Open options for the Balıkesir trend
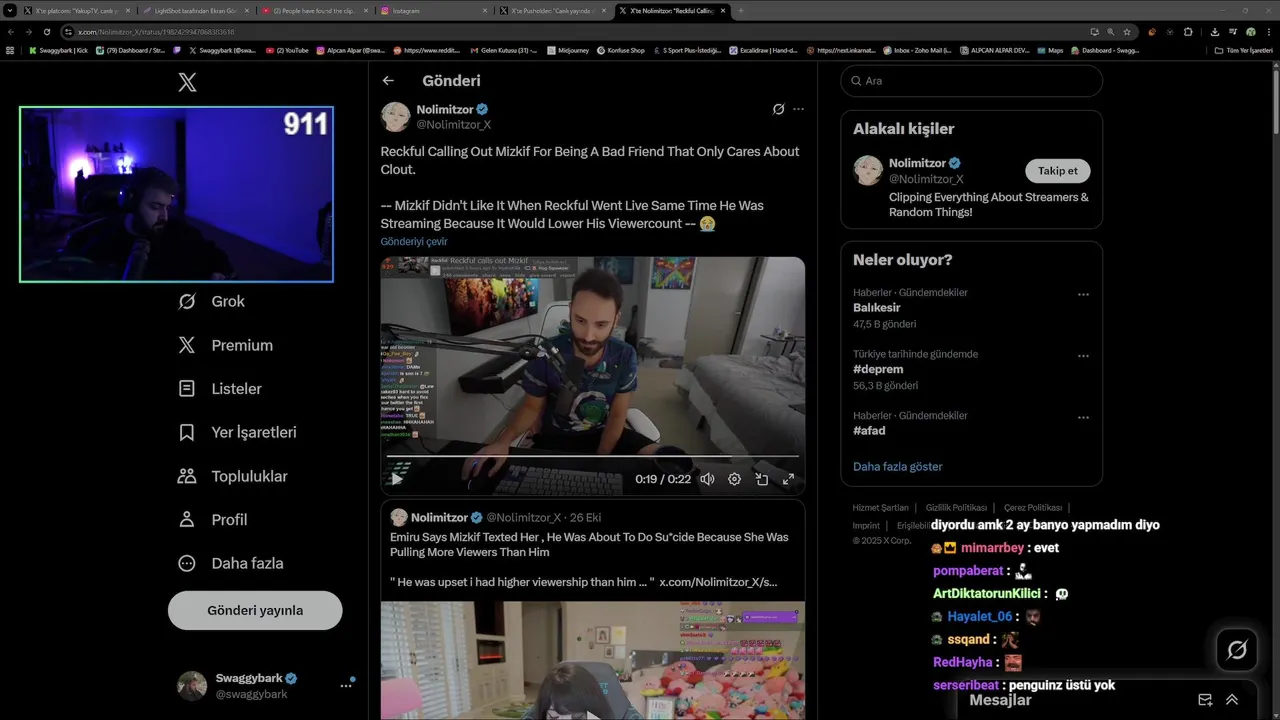Viewport: 1280px width, 720px height. (1083, 294)
